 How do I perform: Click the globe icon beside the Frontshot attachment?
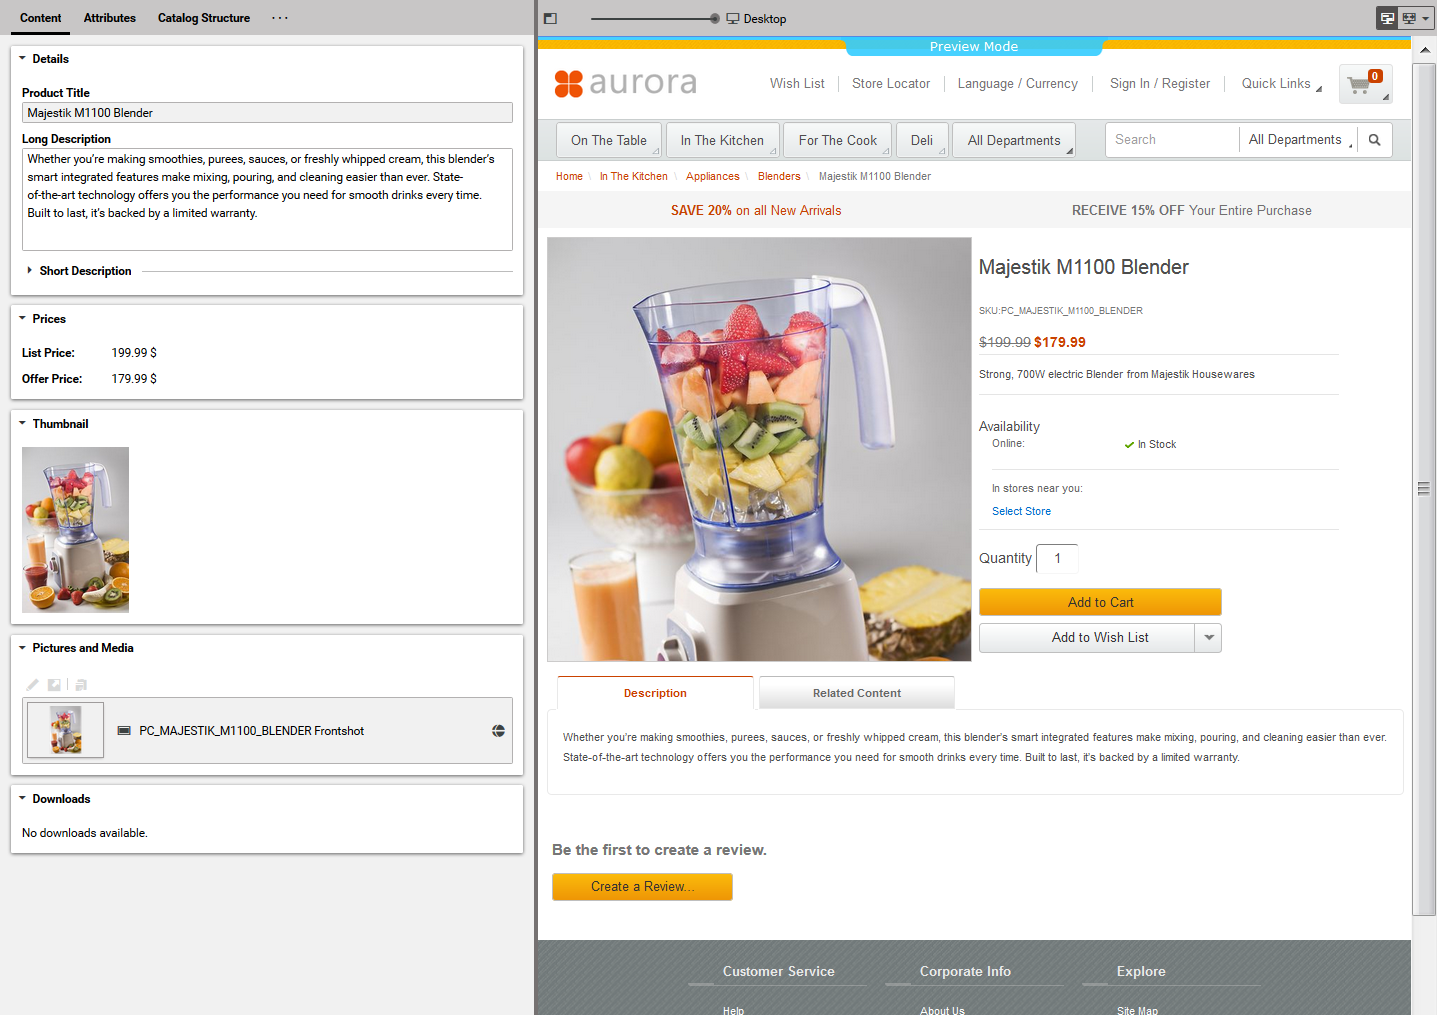coord(498,730)
